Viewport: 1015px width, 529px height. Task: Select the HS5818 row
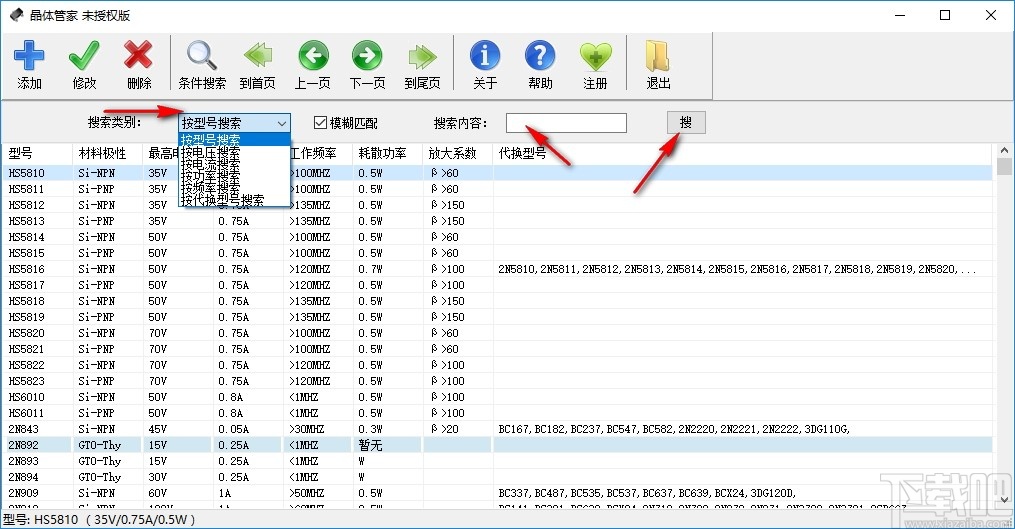coord(497,301)
